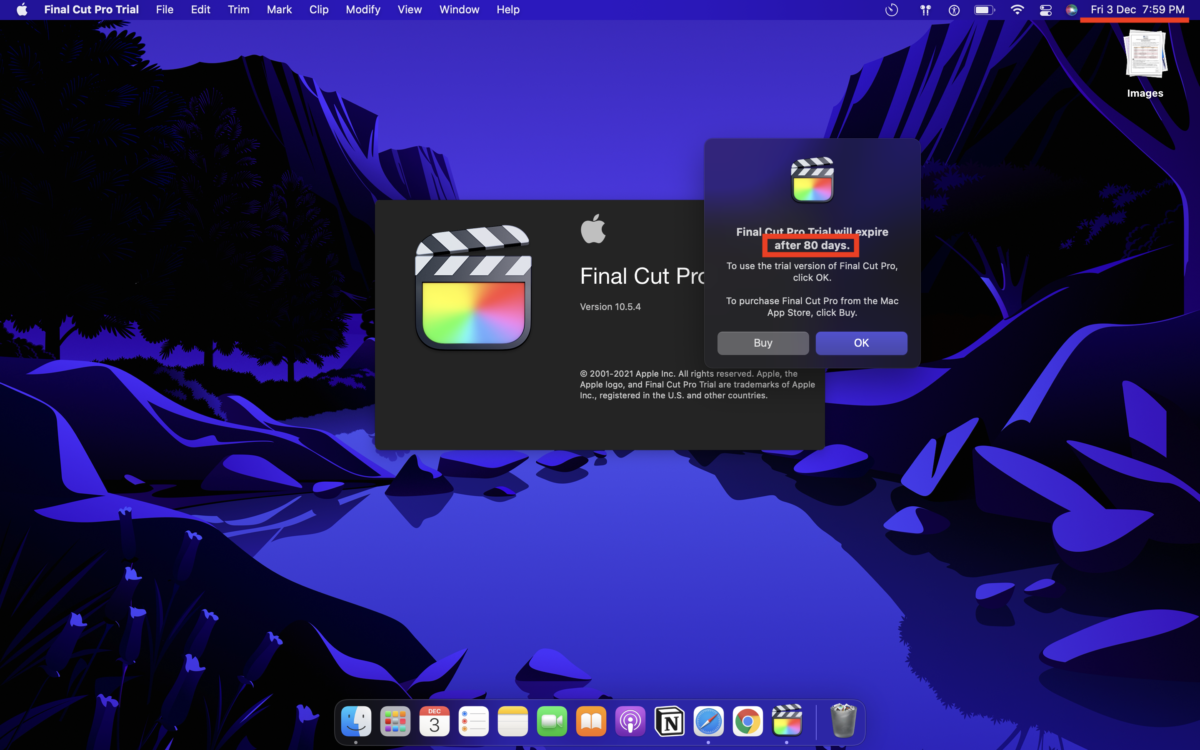
Task: Check the battery status in the menu bar
Action: (x=982, y=10)
